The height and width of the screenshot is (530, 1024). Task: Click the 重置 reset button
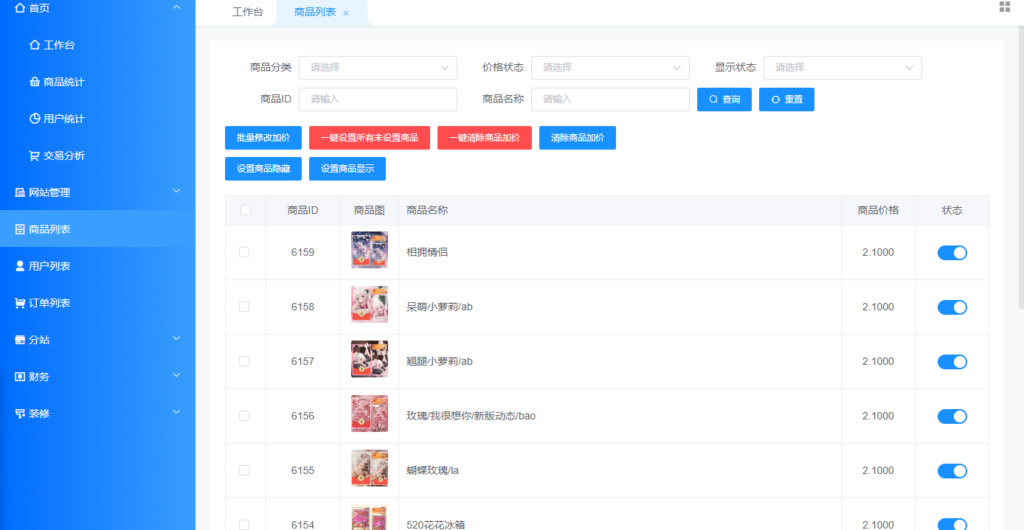[786, 100]
